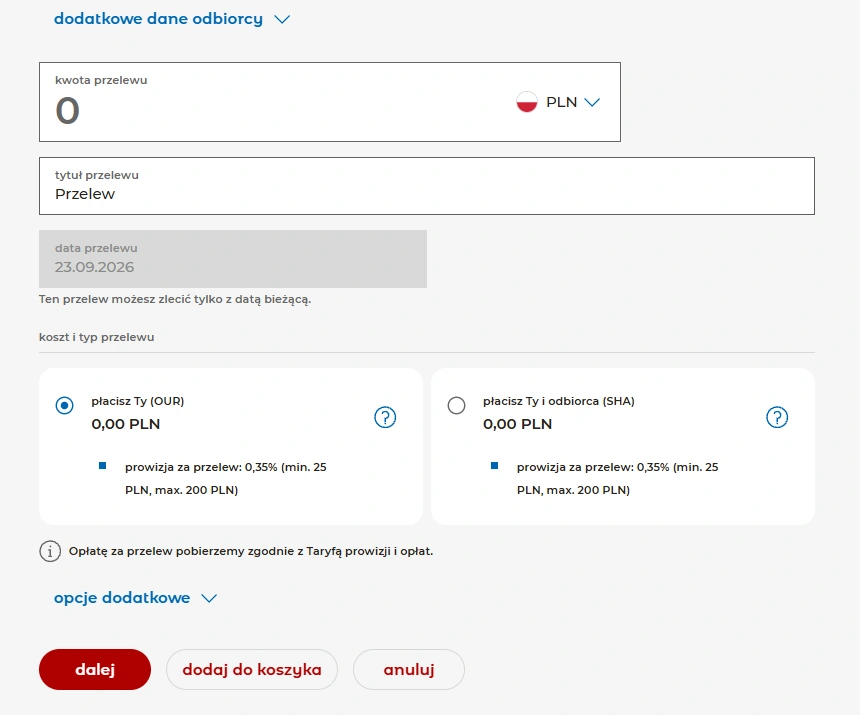The width and height of the screenshot is (860, 715).
Task: Select 'płacisz Ty (OUR)' radio button
Action: tap(64, 405)
